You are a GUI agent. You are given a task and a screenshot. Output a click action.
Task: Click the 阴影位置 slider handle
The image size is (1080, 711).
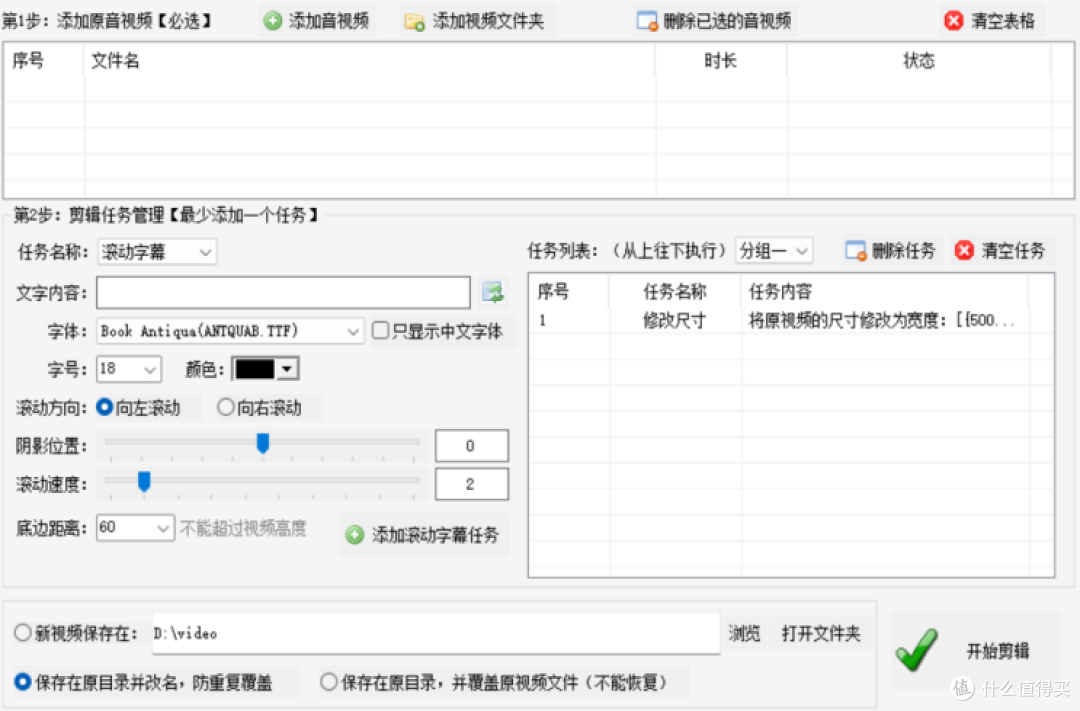pos(262,444)
